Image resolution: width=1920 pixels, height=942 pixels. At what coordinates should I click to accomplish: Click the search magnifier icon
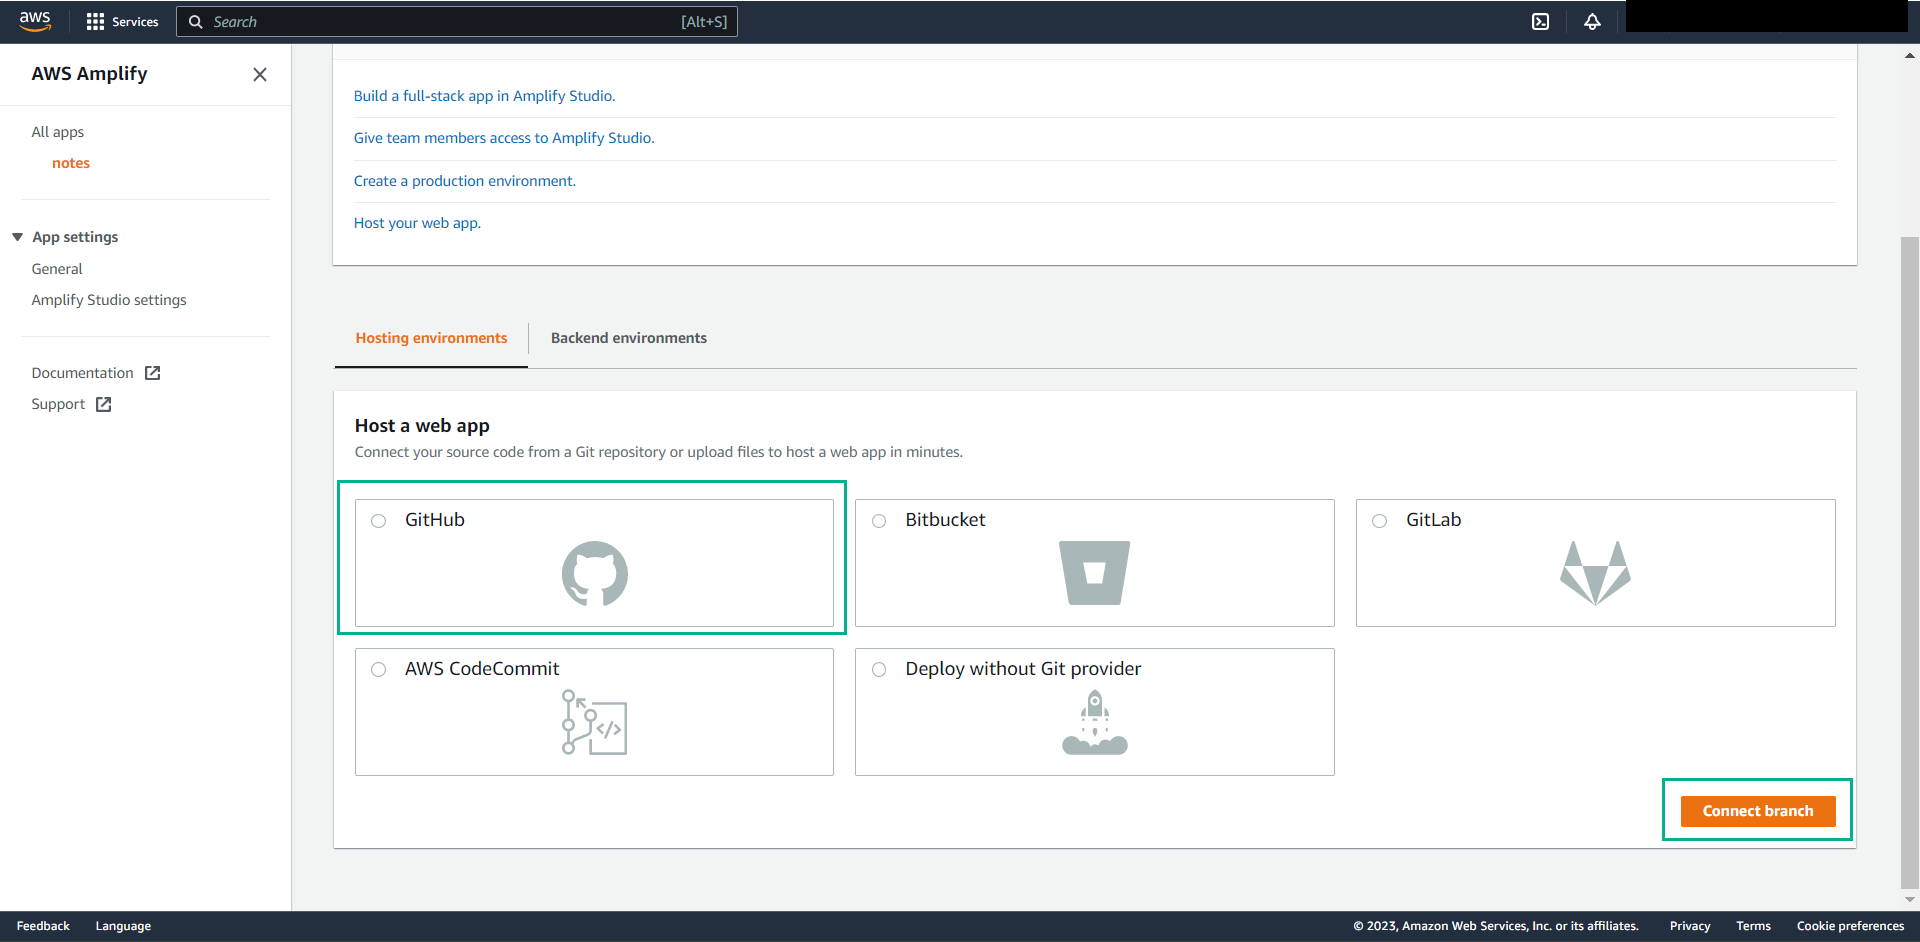[x=196, y=21]
